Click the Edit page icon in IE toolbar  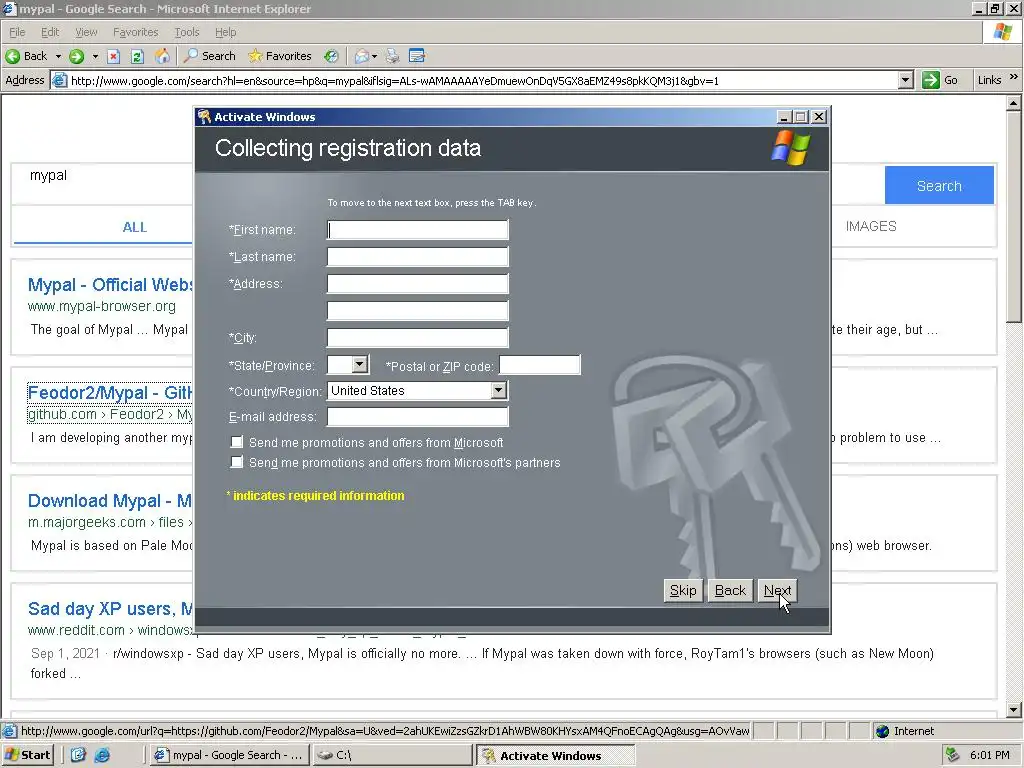point(417,56)
